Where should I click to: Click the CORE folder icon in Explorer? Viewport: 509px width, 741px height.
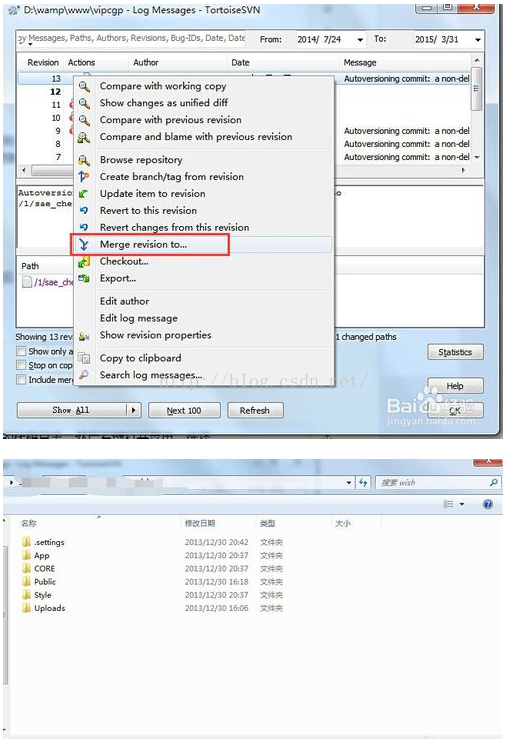[x=26, y=569]
